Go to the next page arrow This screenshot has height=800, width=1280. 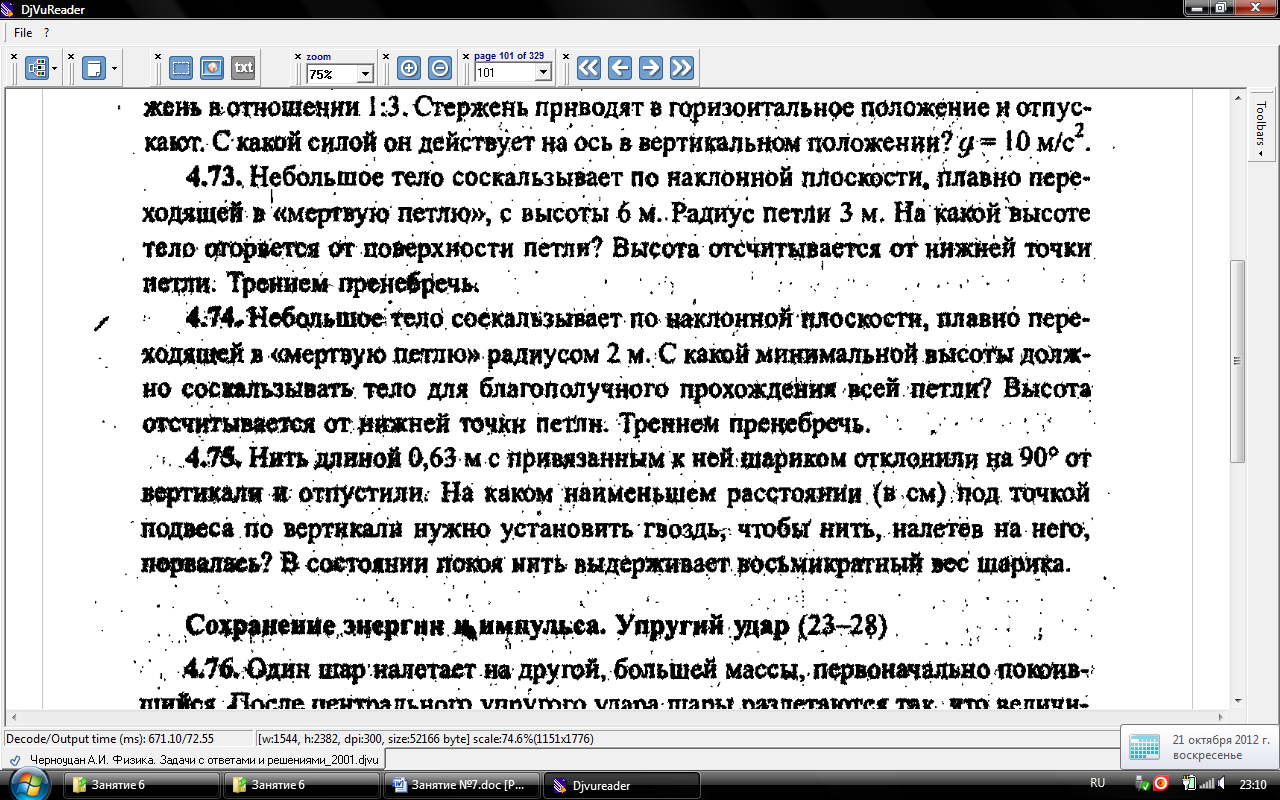651,68
